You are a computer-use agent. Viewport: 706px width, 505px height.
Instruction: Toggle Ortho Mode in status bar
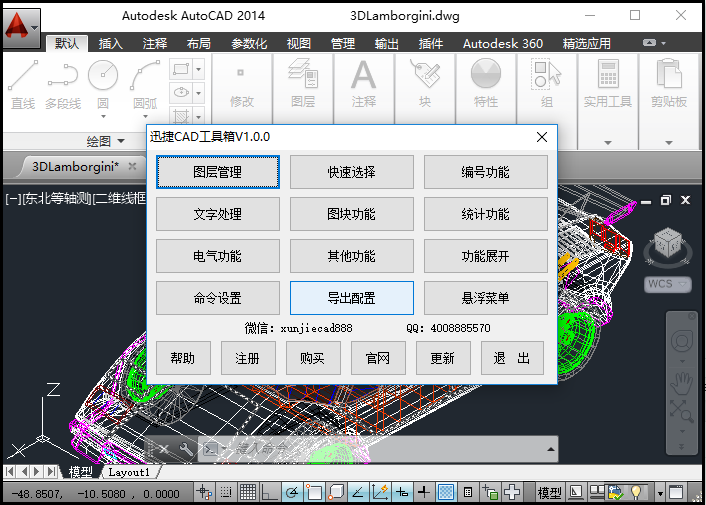click(x=269, y=492)
